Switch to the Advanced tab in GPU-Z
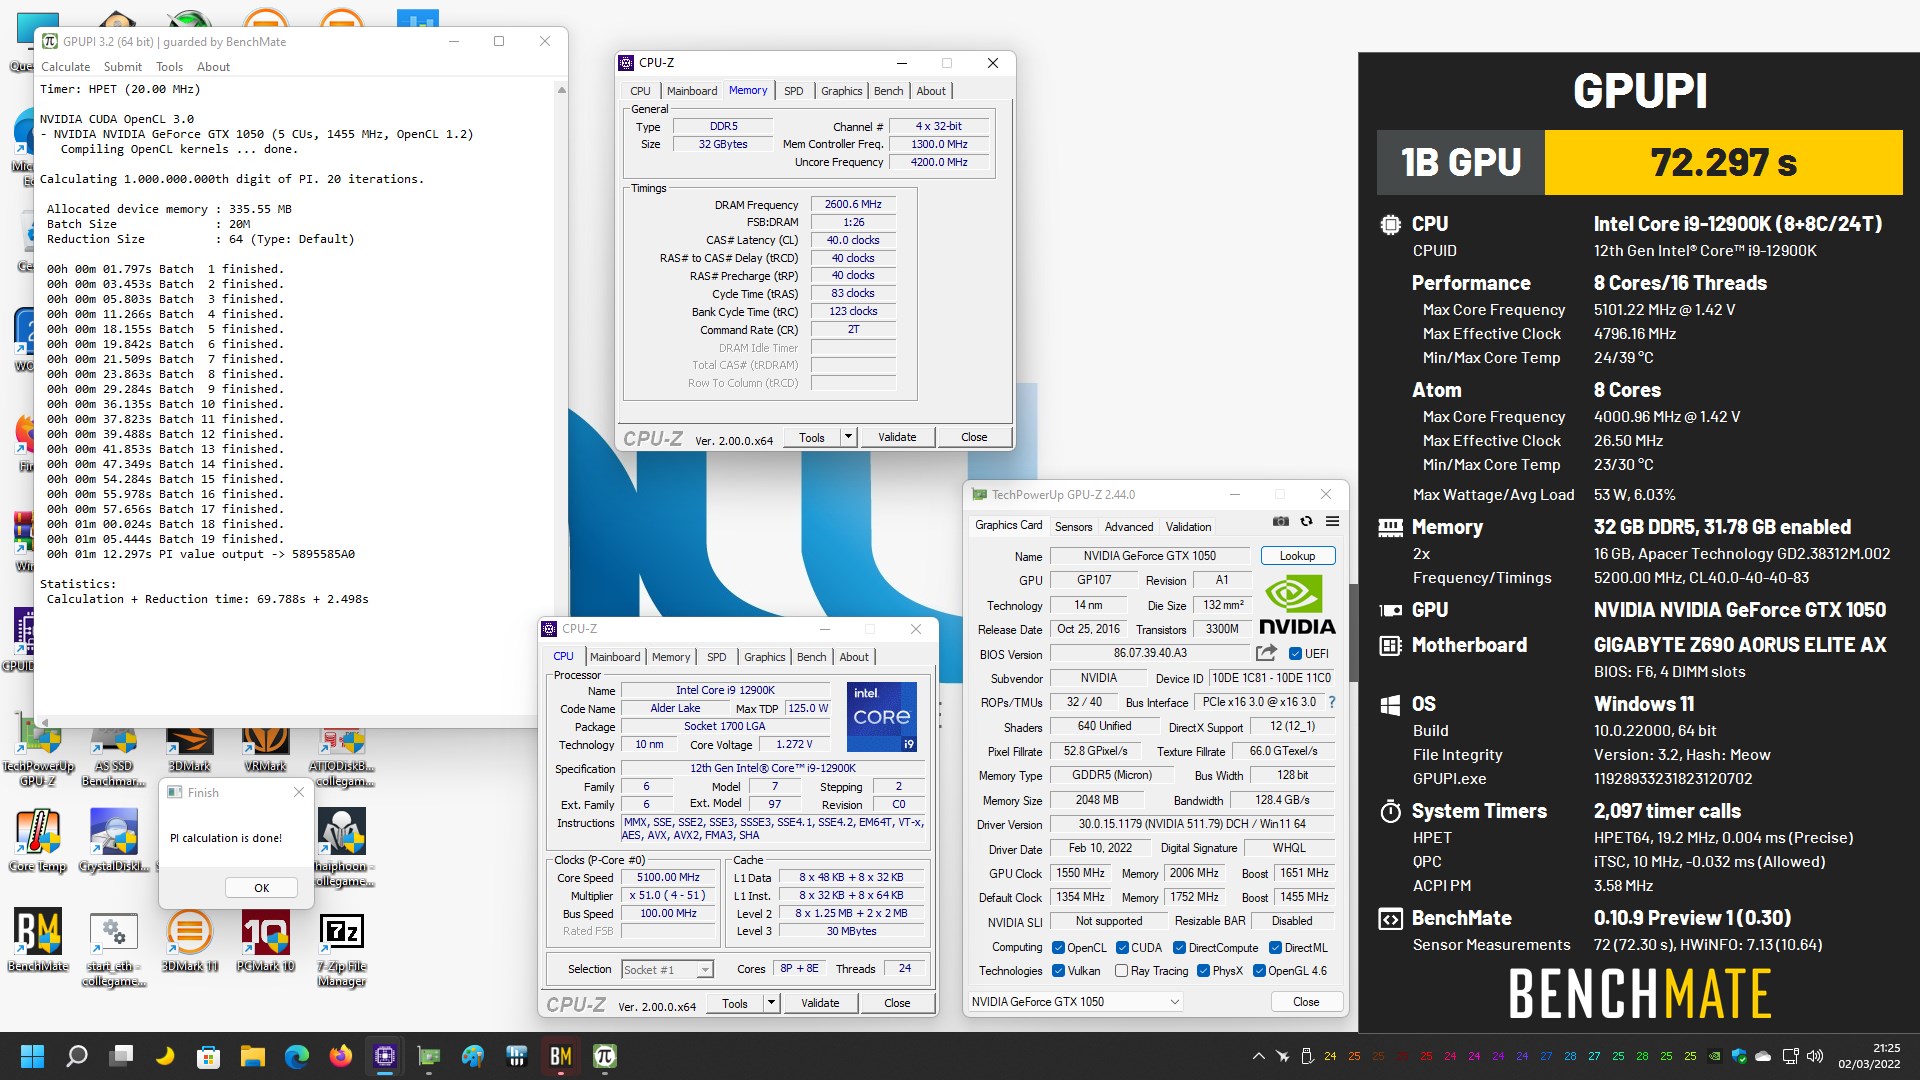This screenshot has height=1080, width=1920. click(1129, 527)
